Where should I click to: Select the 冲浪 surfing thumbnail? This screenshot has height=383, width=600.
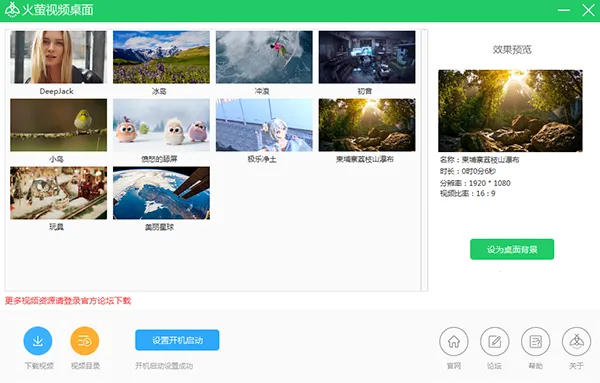[264, 57]
